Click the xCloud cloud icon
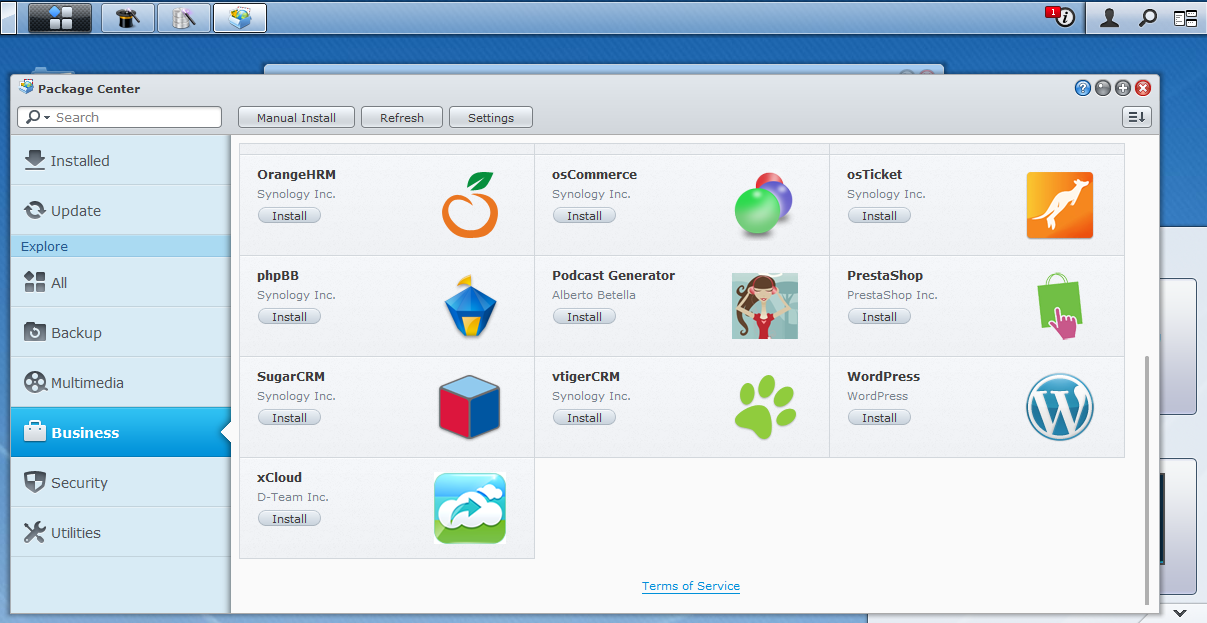Image resolution: width=1207 pixels, height=623 pixels. point(470,509)
